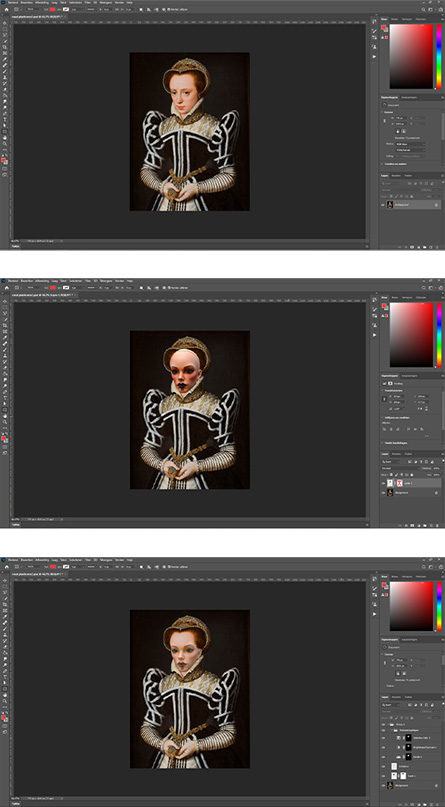
Task: Align left edges icon in middle Properties panel
Action: pyautogui.click(x=385, y=428)
